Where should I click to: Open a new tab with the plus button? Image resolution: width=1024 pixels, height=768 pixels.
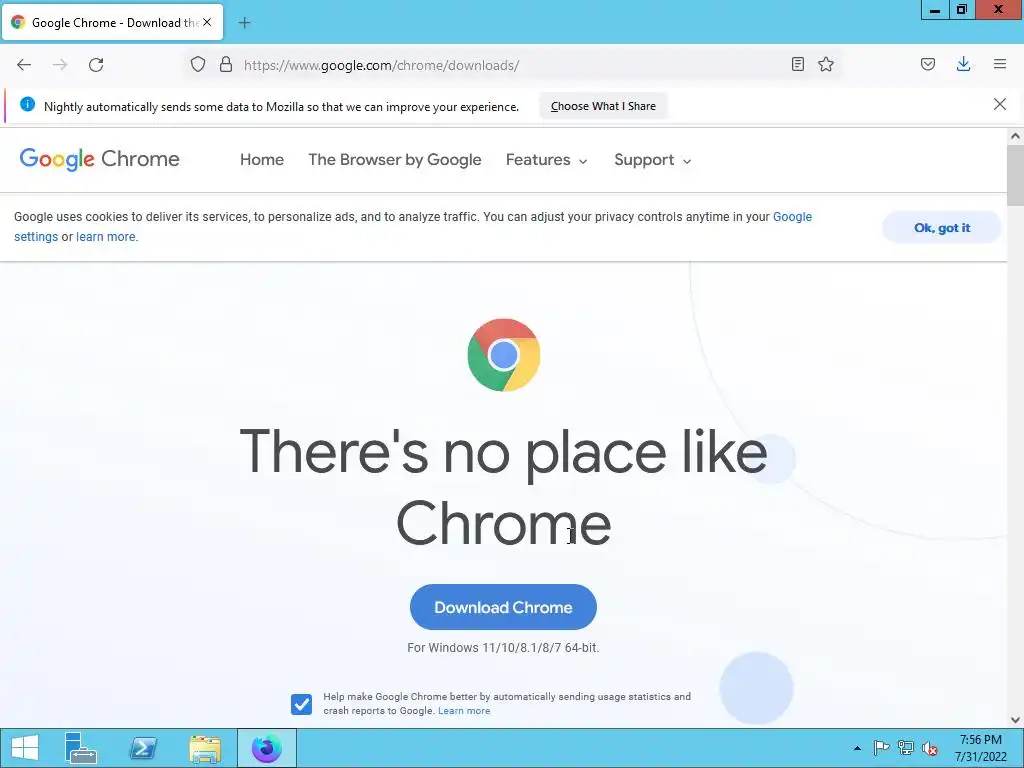point(244,23)
